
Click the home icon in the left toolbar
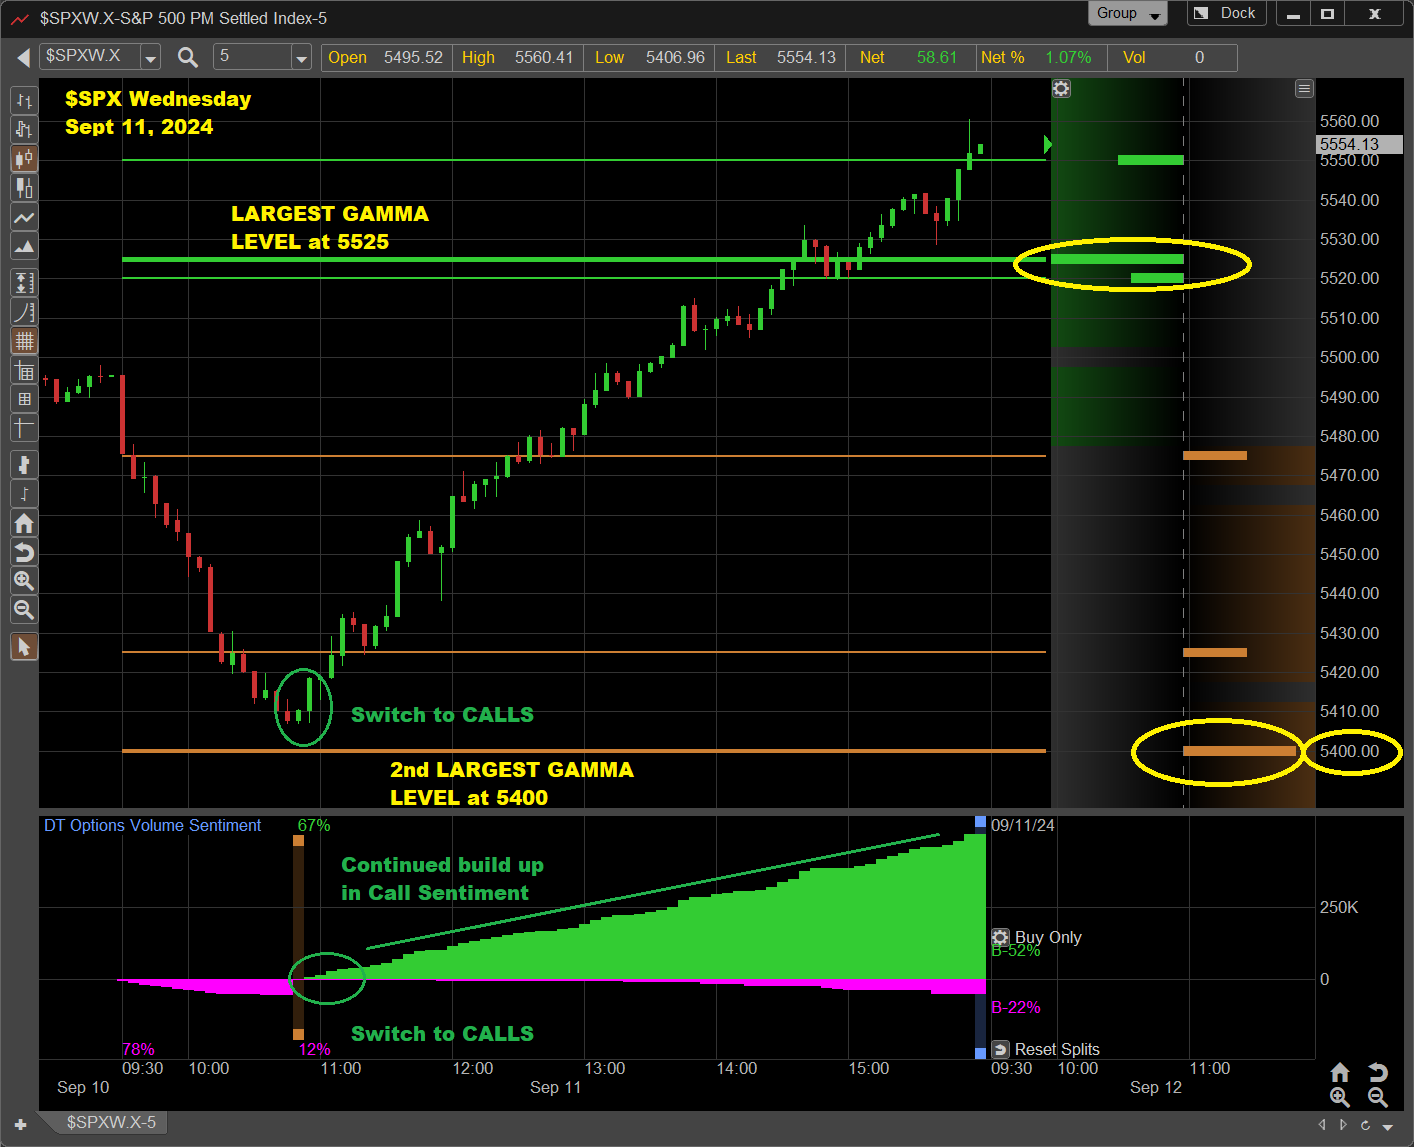tap(24, 523)
